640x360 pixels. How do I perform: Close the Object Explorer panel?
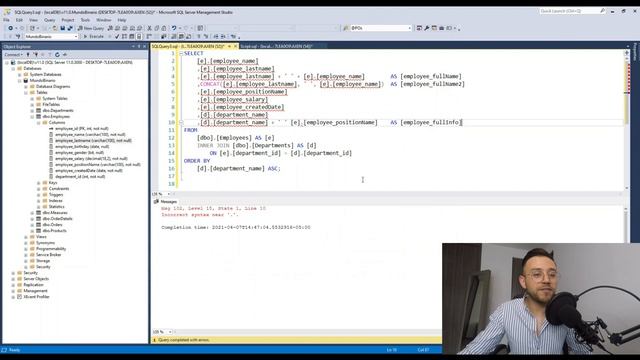pyautogui.click(x=144, y=47)
